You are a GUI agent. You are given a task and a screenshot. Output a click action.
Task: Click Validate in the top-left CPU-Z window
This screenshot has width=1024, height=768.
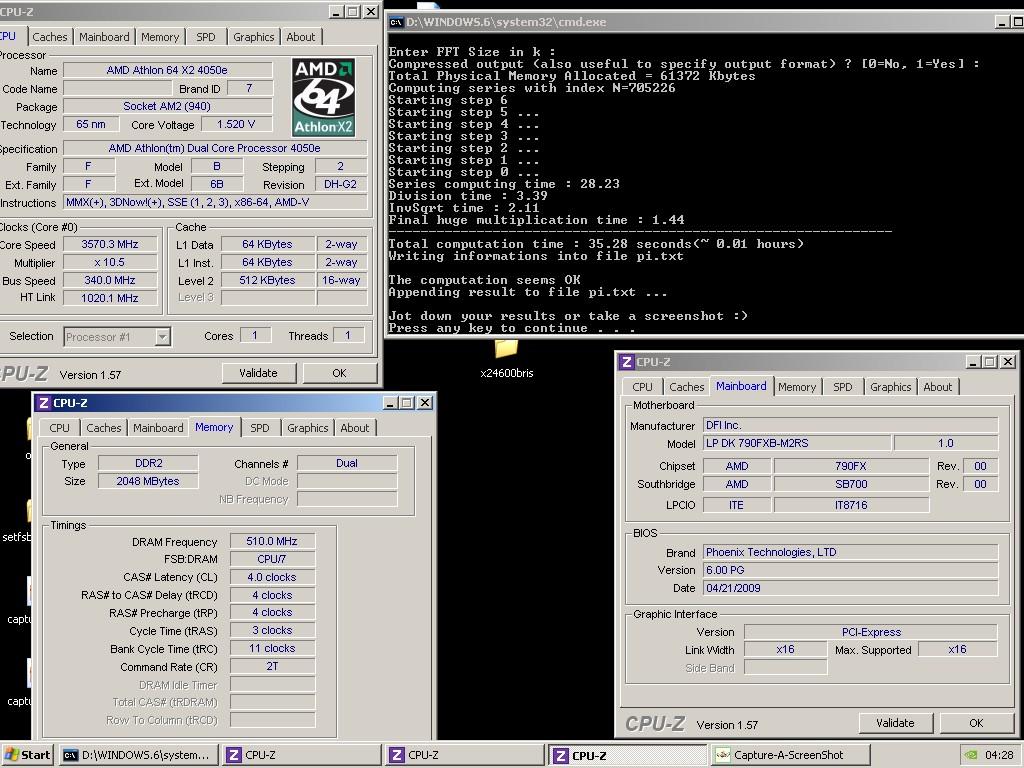pyautogui.click(x=259, y=373)
